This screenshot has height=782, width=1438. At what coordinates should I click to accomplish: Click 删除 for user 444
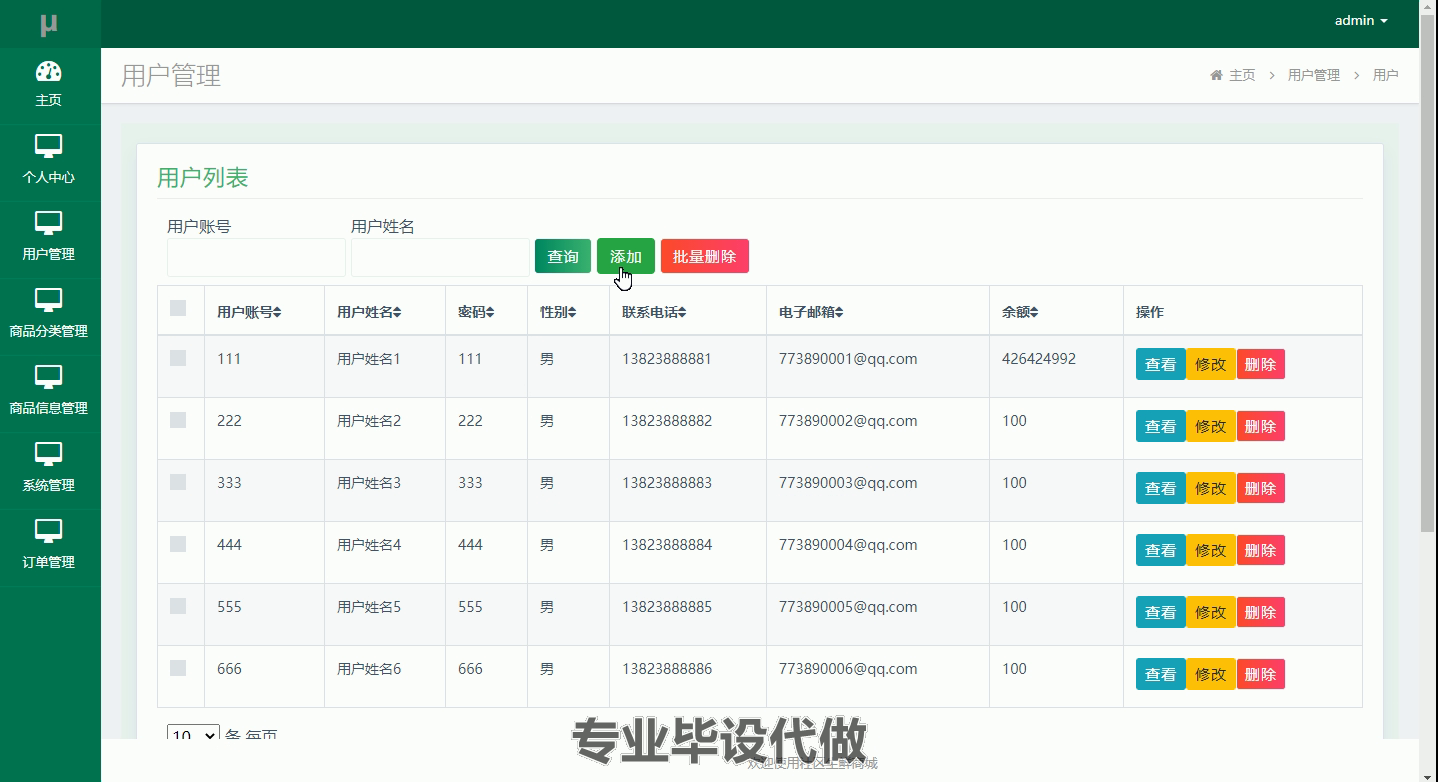pos(1261,550)
